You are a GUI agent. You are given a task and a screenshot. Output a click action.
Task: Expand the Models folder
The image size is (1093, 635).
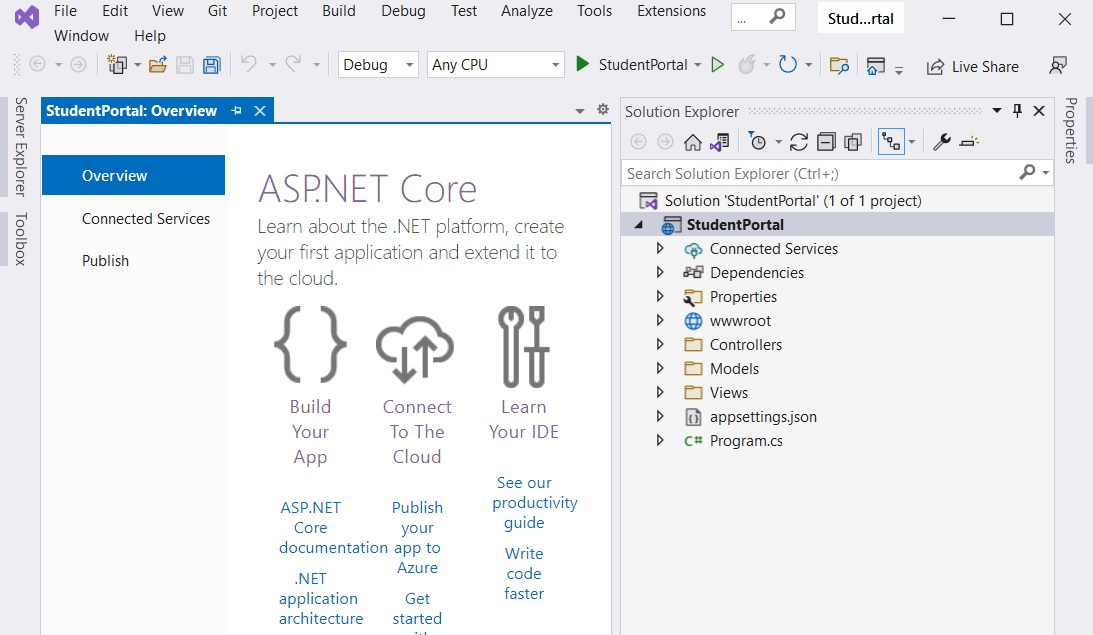click(x=659, y=368)
